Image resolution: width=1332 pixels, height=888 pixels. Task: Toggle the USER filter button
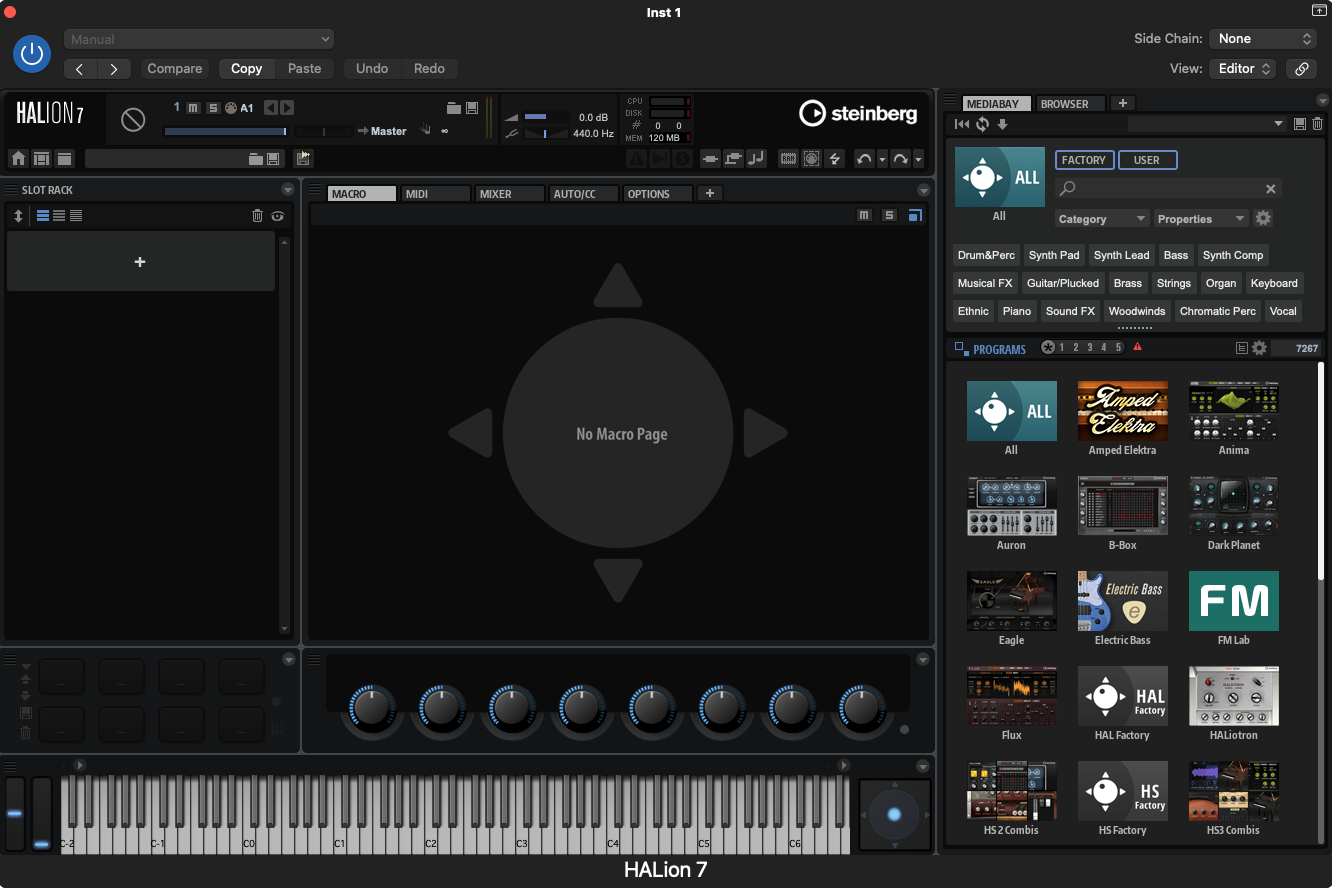coord(1147,160)
